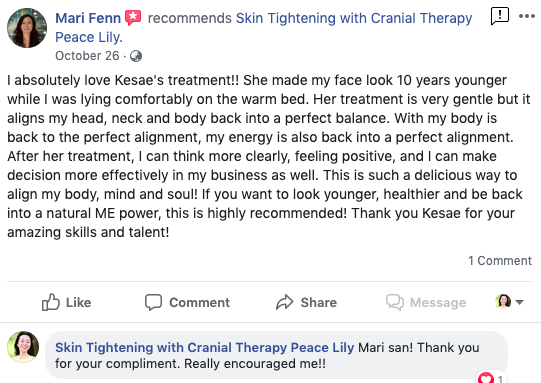This screenshot has width=541, height=383.
Task: Click the red recommendation star badge
Action: tap(133, 18)
